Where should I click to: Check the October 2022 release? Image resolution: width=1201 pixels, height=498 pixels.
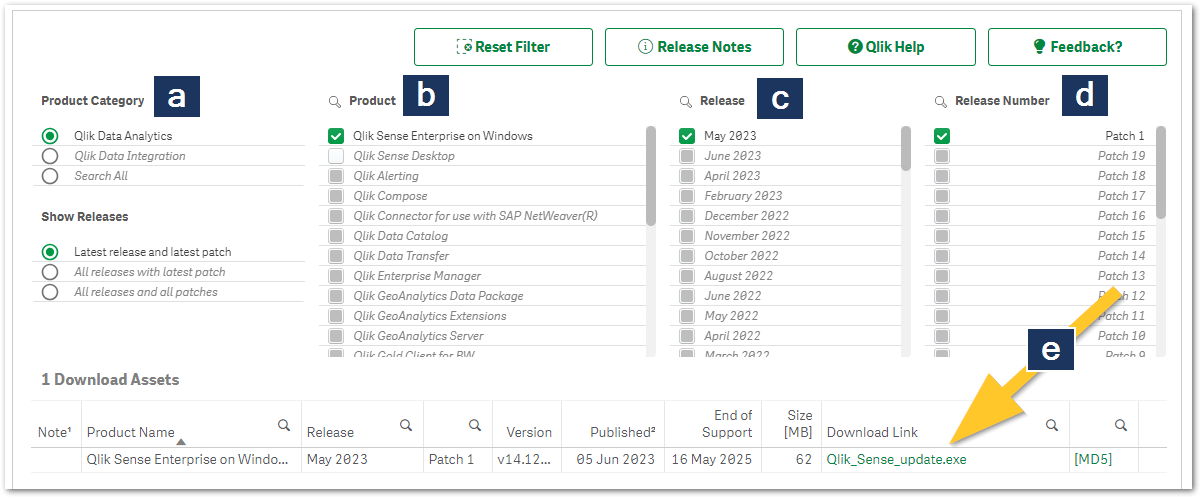coord(687,256)
